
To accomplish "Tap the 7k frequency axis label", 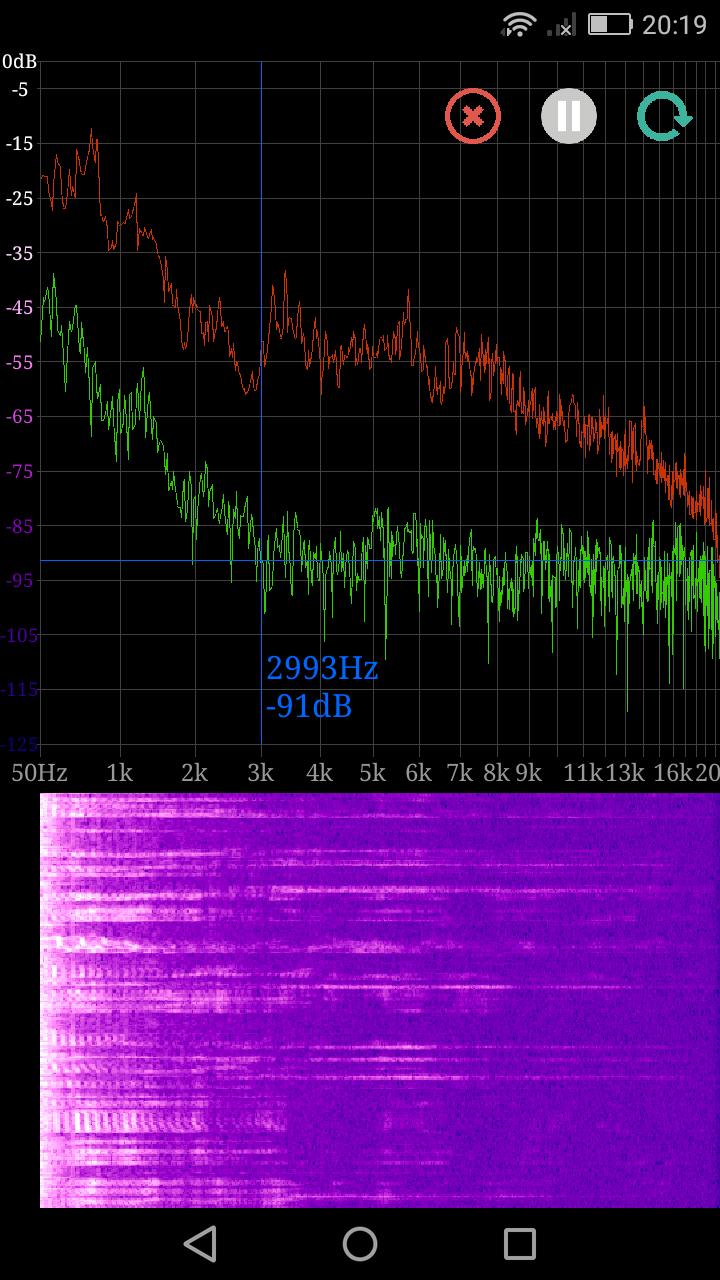I will coord(460,772).
